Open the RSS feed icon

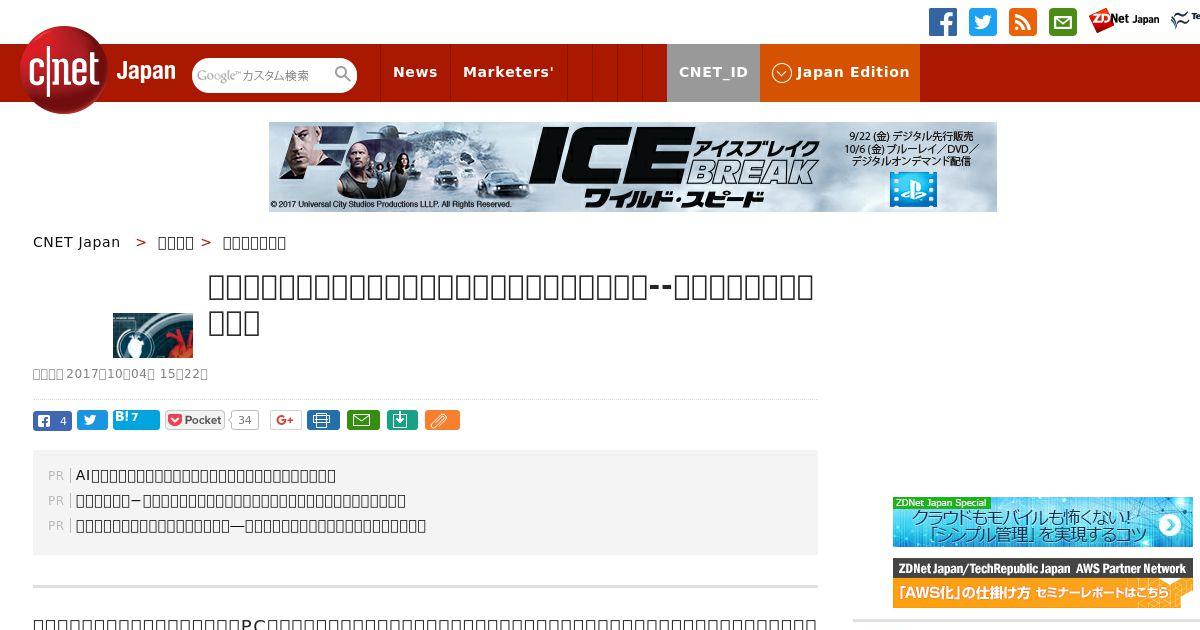click(1023, 22)
